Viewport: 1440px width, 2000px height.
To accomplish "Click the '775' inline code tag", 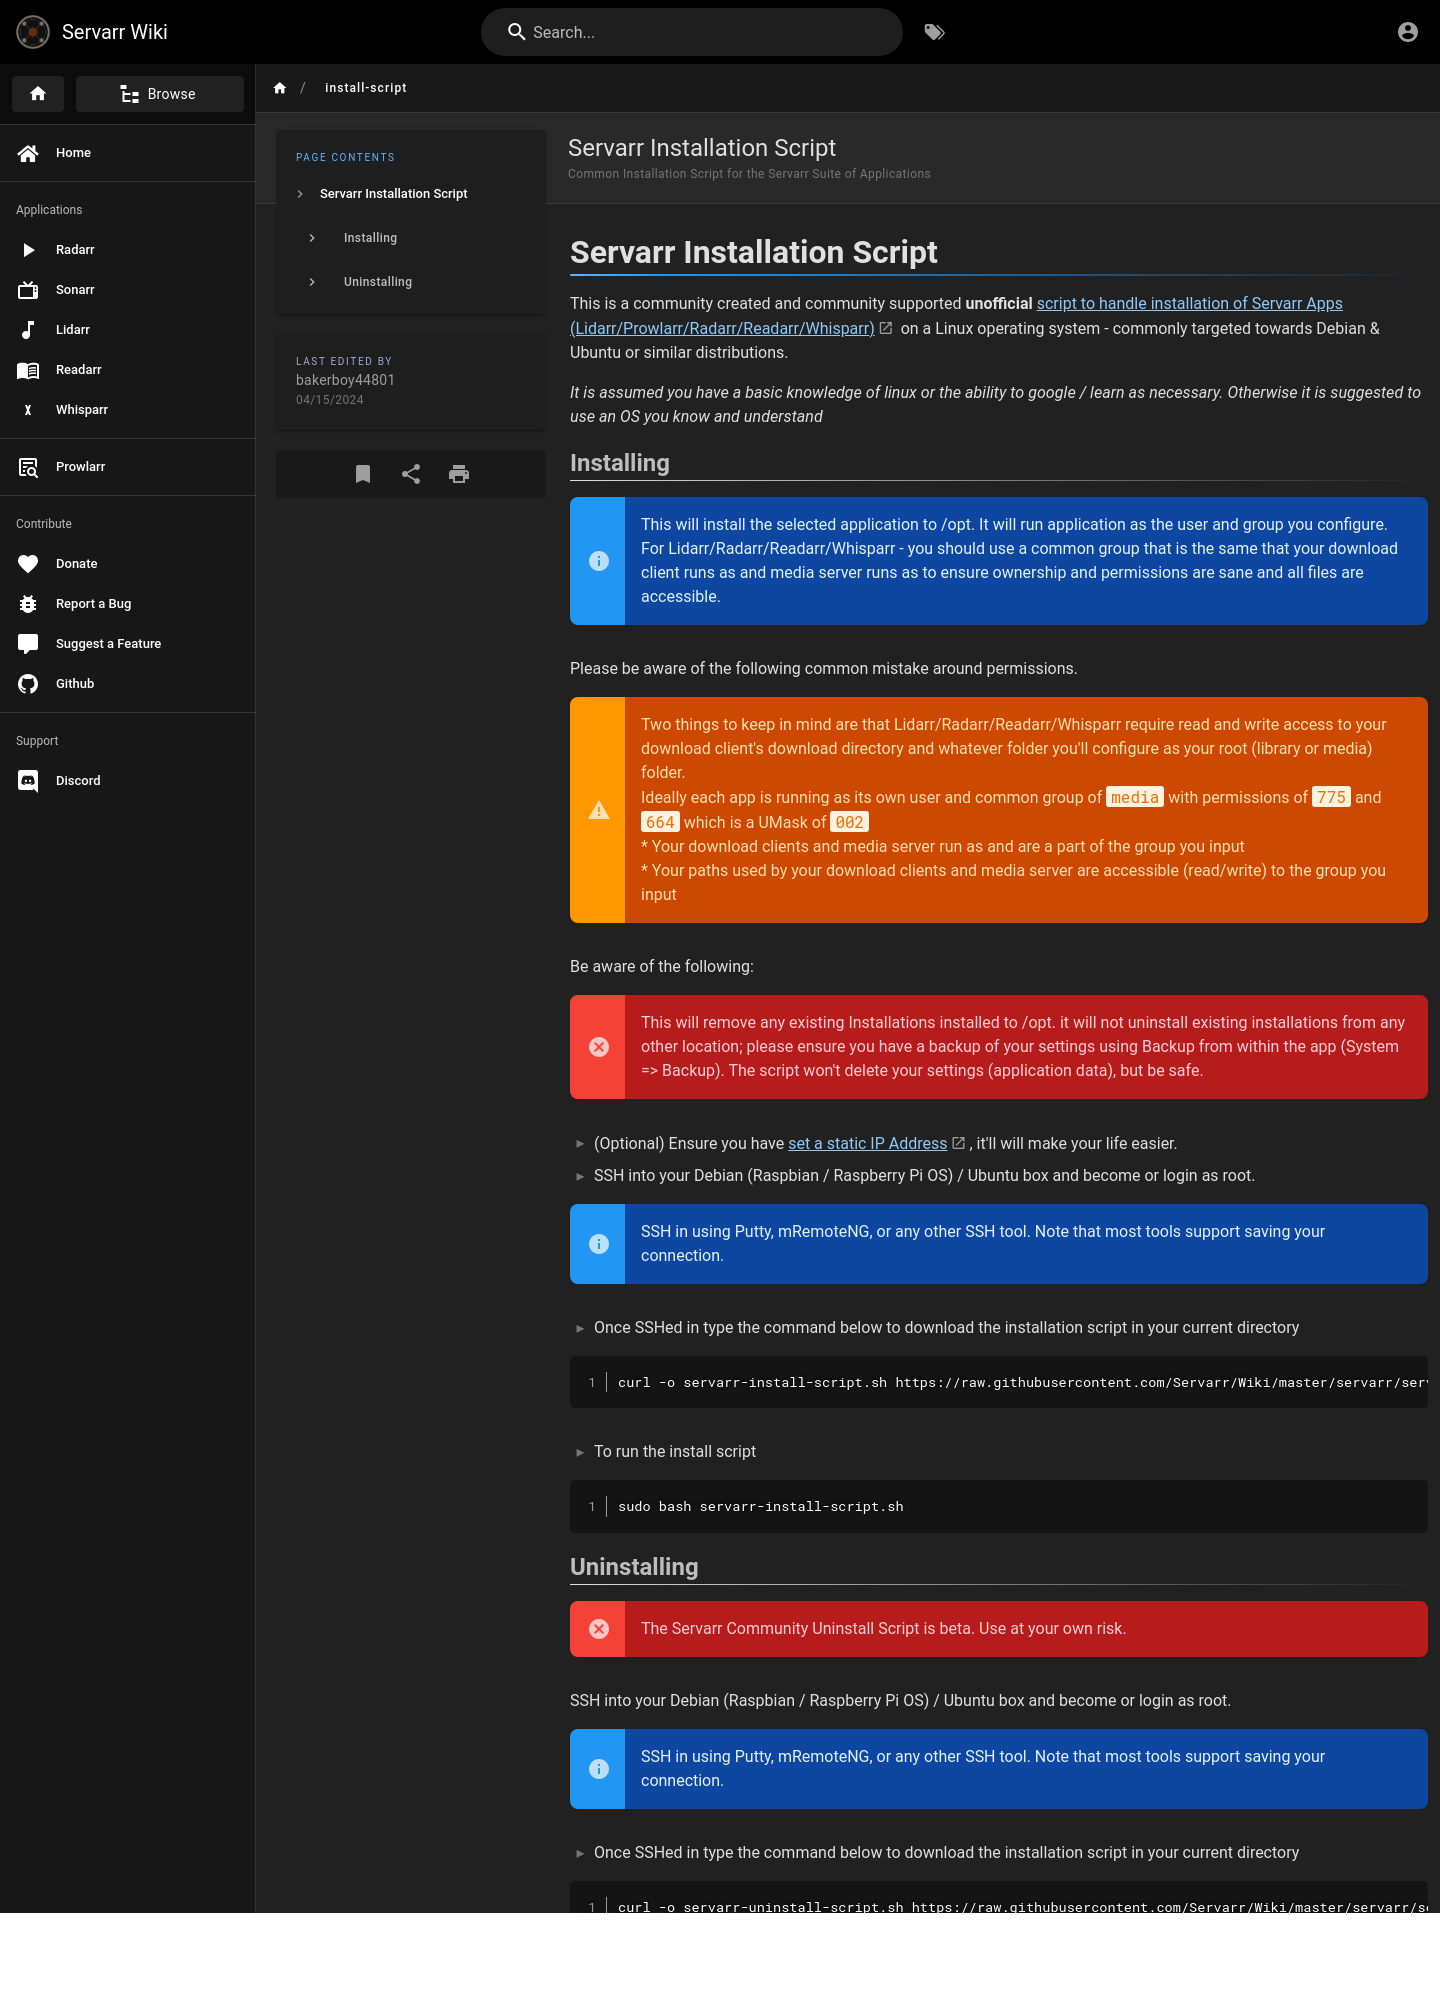I will click(x=1331, y=798).
